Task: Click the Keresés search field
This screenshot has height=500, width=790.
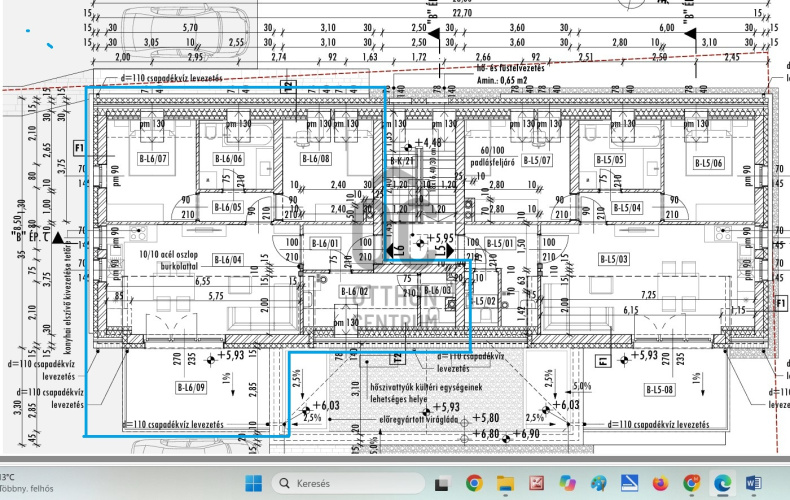Action: point(348,483)
